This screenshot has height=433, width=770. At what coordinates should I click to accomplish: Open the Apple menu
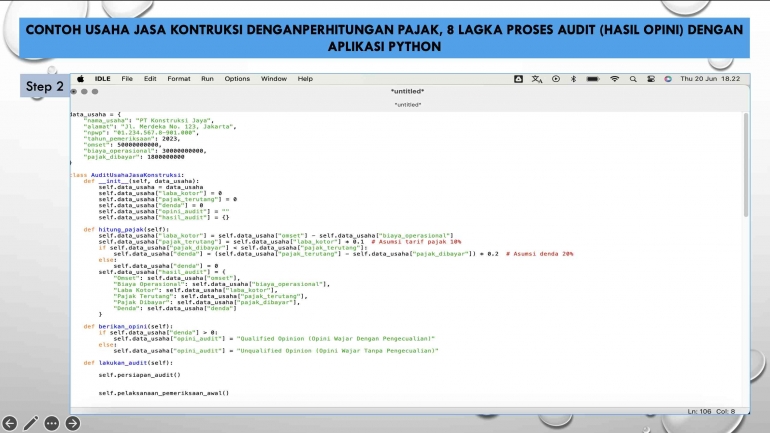tap(81, 79)
